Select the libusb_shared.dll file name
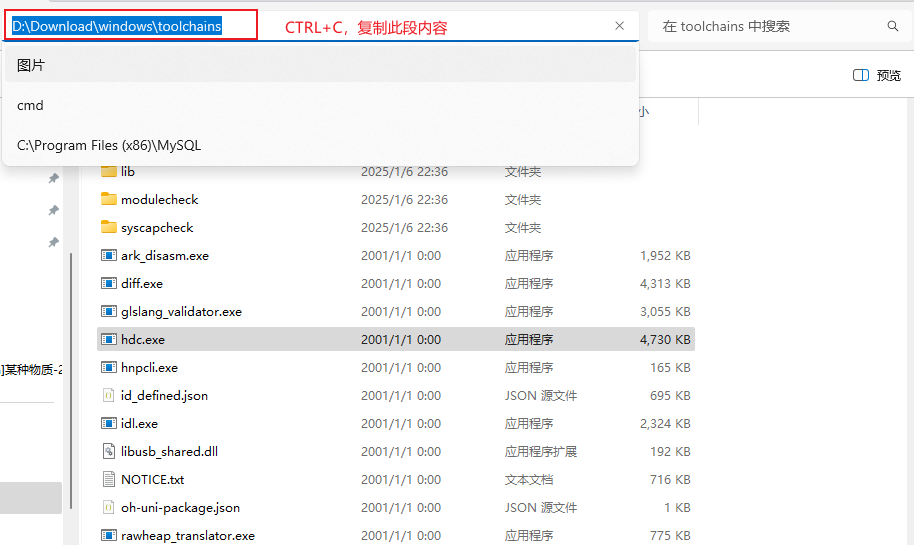The width and height of the screenshot is (914, 545). point(170,451)
